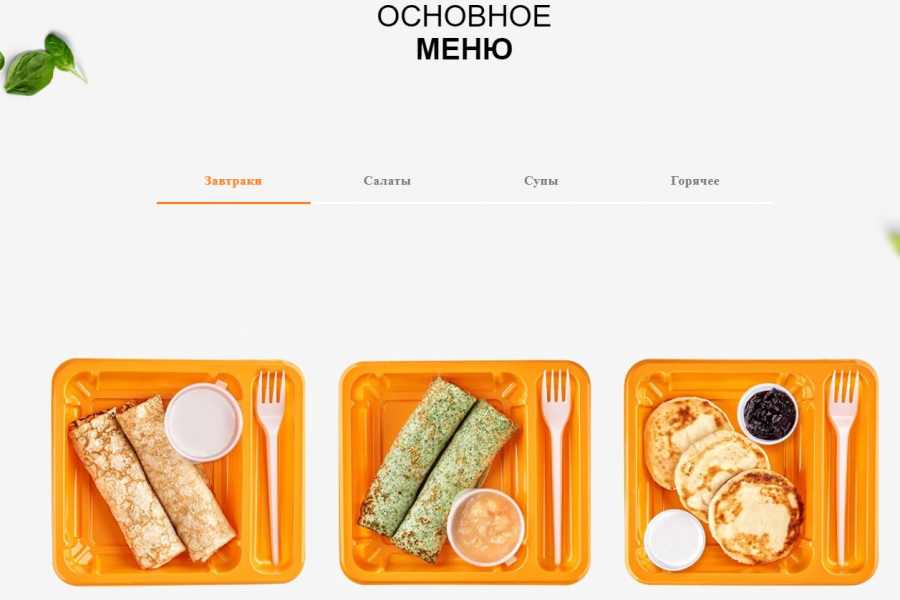Viewport: 900px width, 600px height.
Task: Click the orange underline beneath Завтраки
Action: pos(234,203)
